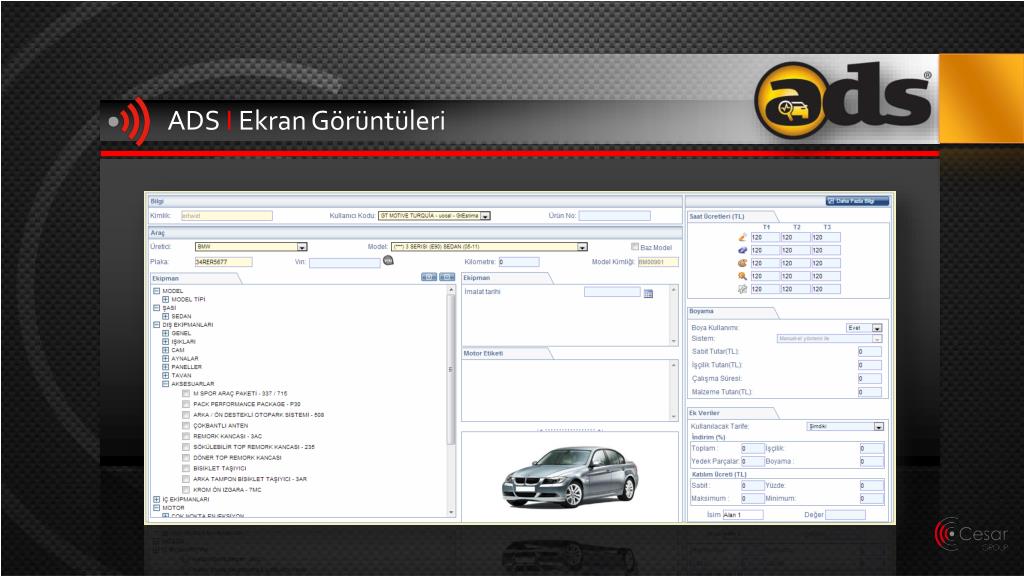Viewport: 1024px width, 576px height.
Task: Click the Vin input field
Action: (x=345, y=263)
